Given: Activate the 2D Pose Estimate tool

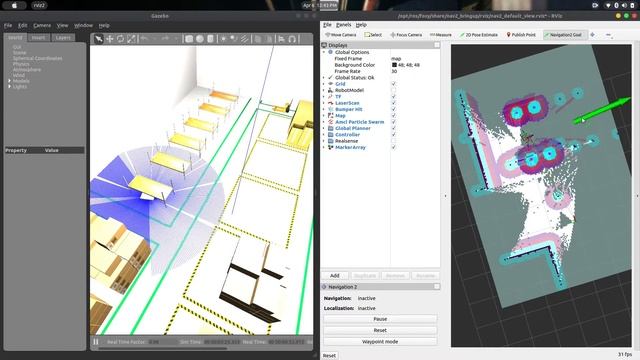Looking at the screenshot, I should (x=479, y=35).
